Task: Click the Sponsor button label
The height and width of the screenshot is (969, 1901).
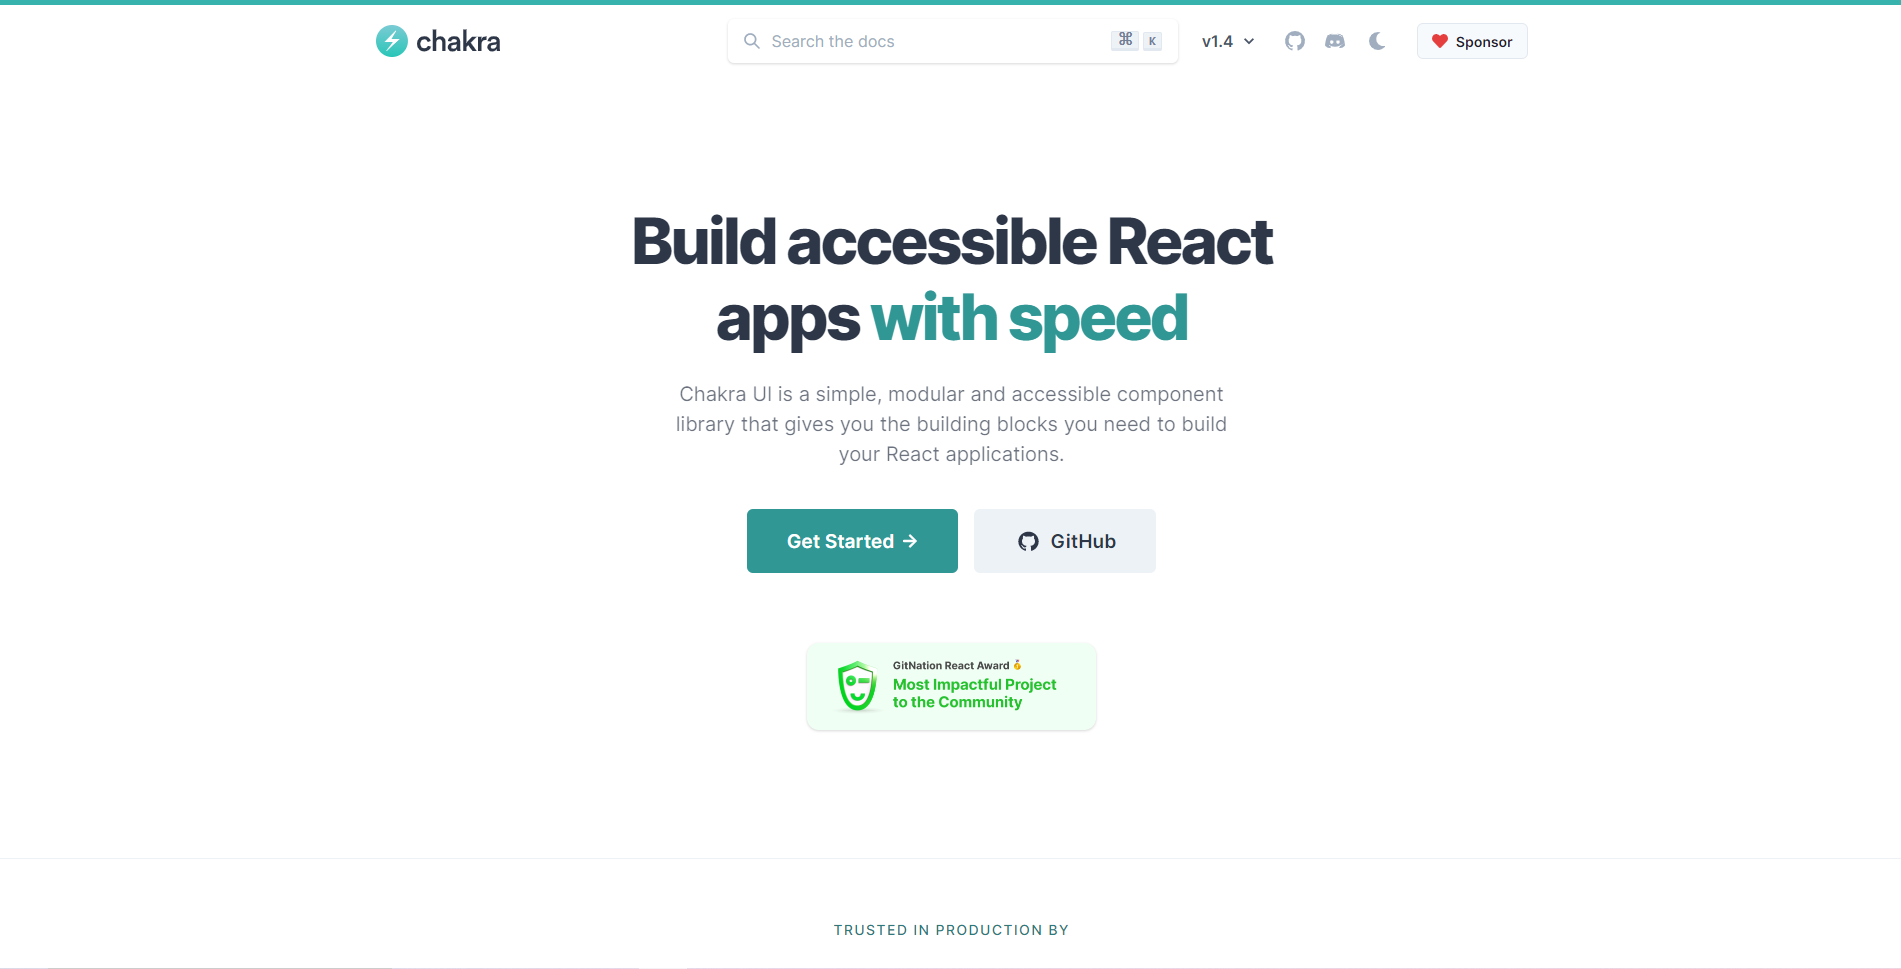Action: click(x=1483, y=42)
